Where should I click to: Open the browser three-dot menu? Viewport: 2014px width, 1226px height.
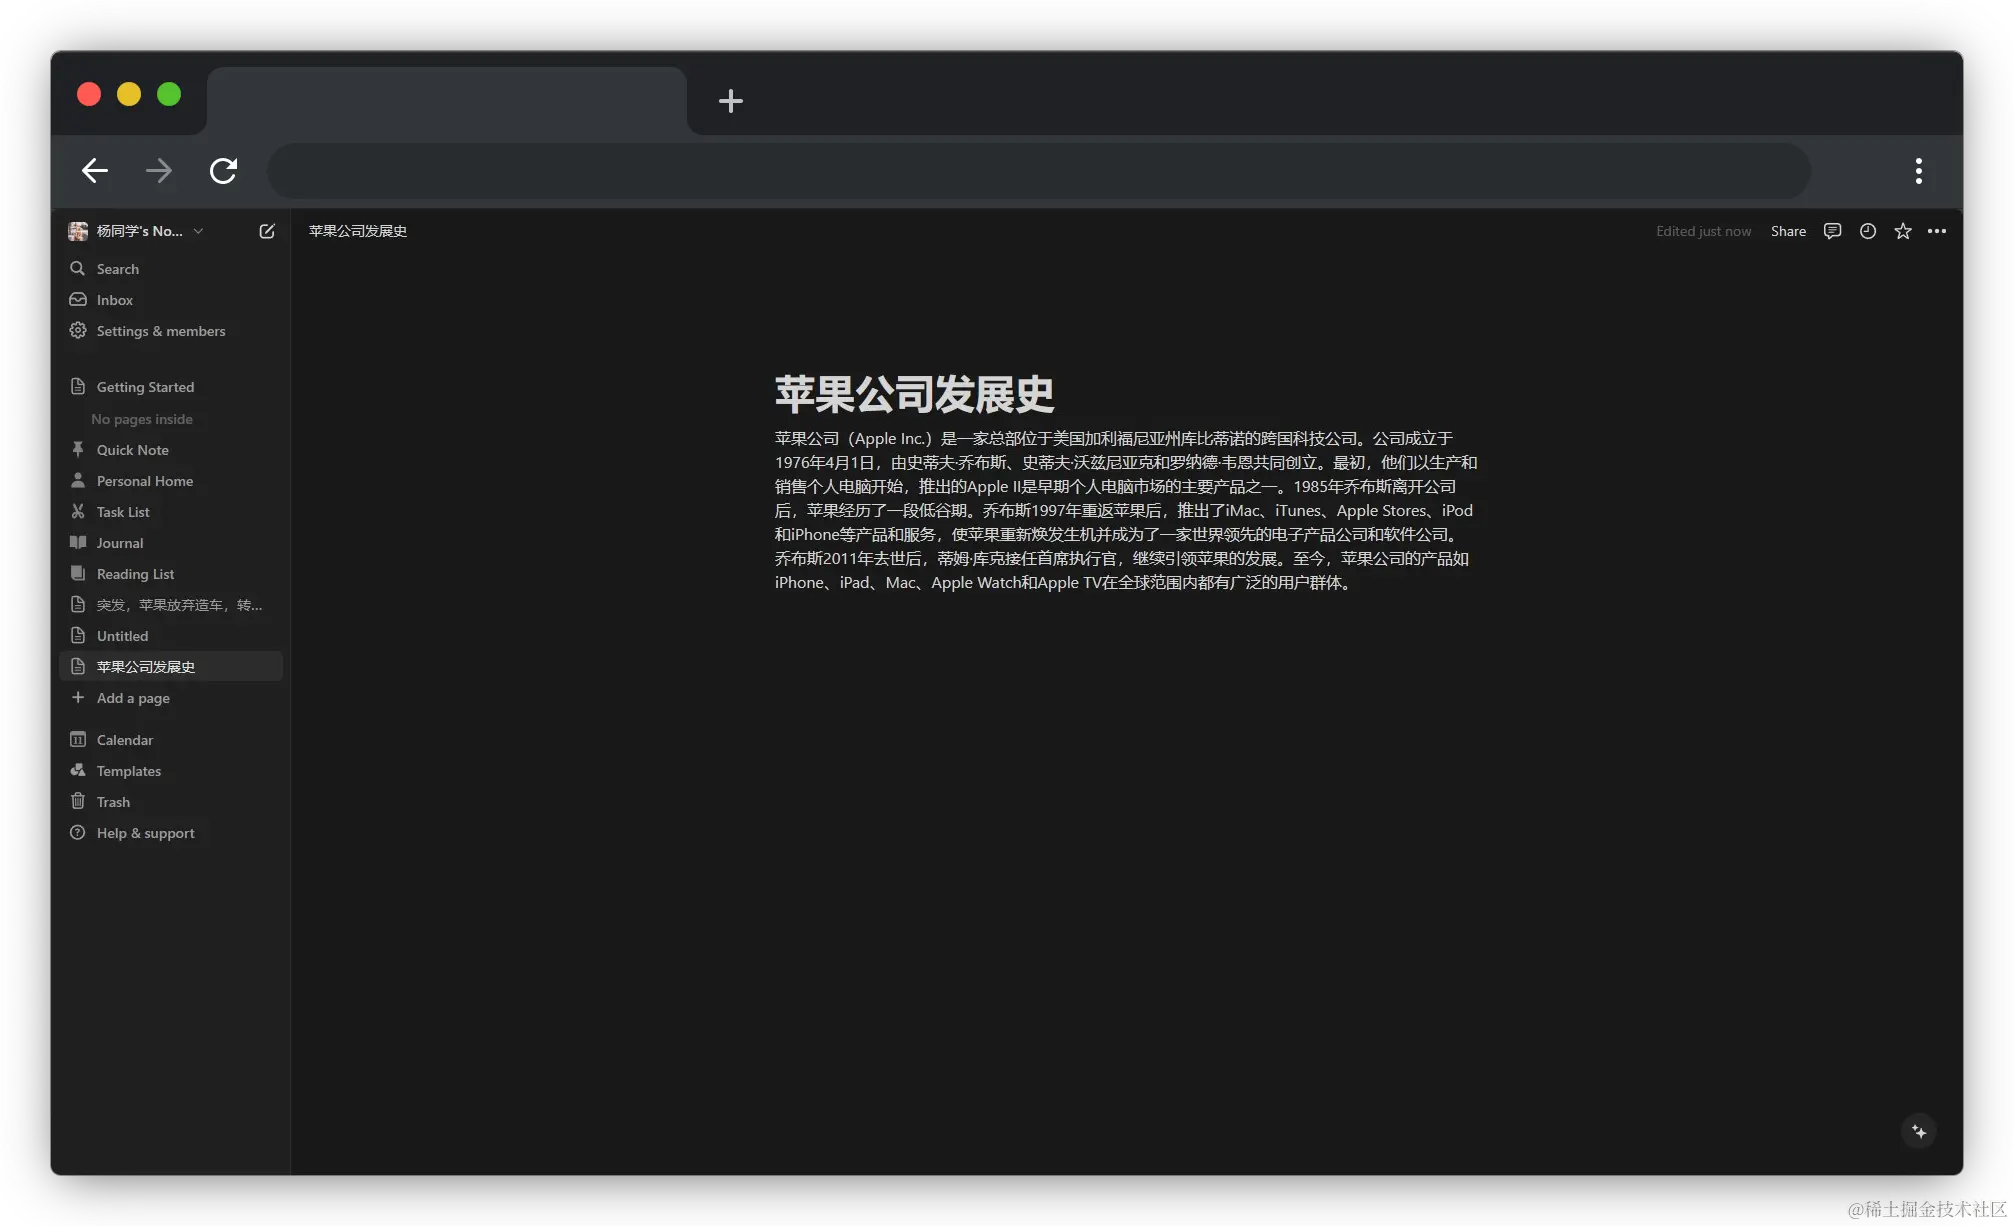(1918, 171)
